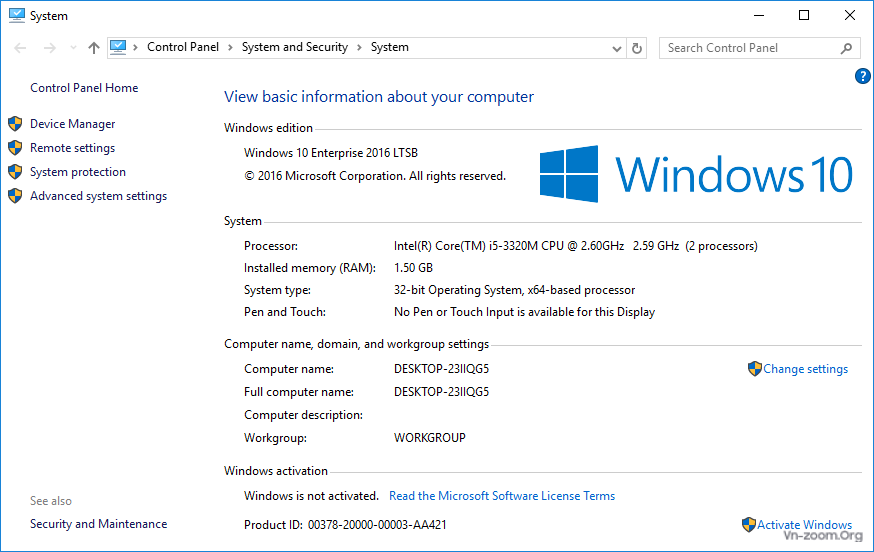
Task: Expand the address bar history dropdown
Action: click(x=616, y=49)
